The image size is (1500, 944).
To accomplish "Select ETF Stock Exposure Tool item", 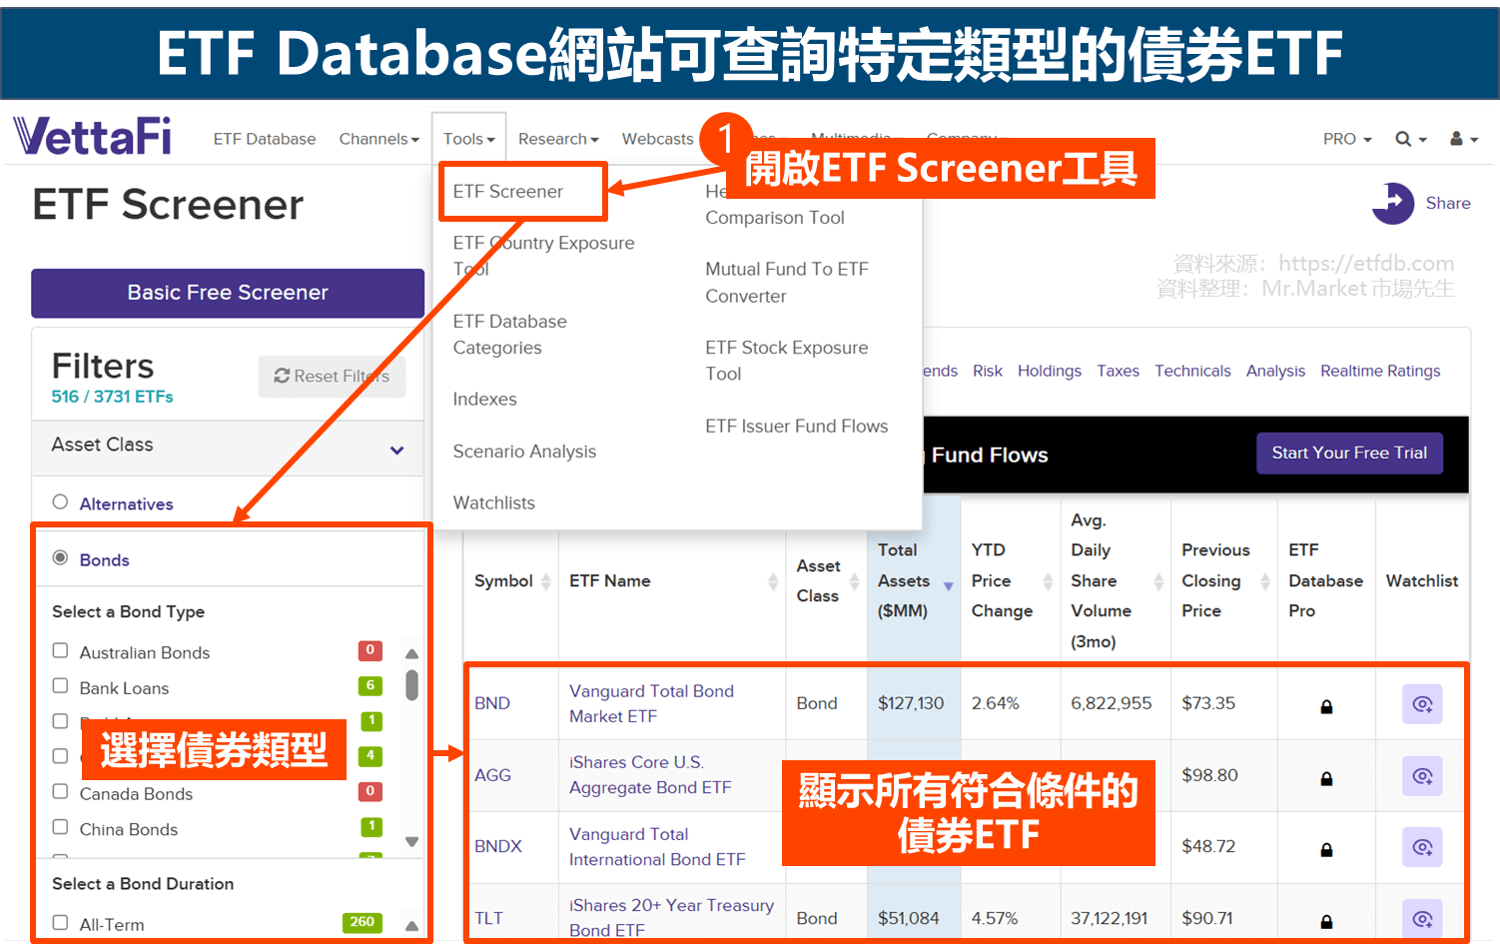I will point(787,360).
